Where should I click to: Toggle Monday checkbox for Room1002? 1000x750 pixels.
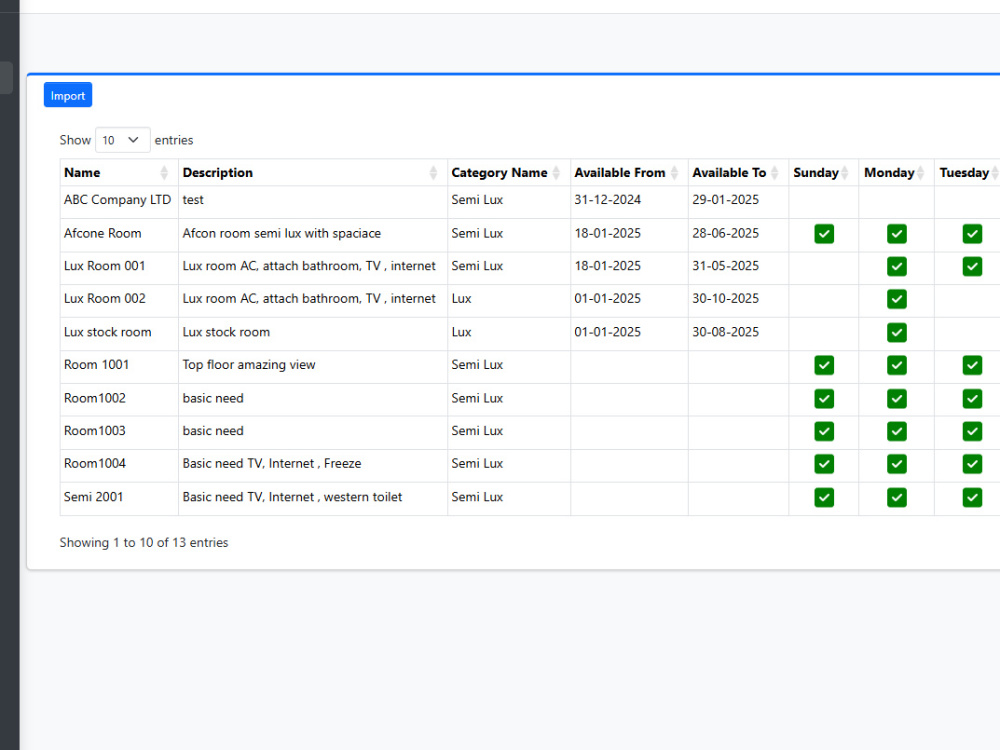pyautogui.click(x=897, y=399)
